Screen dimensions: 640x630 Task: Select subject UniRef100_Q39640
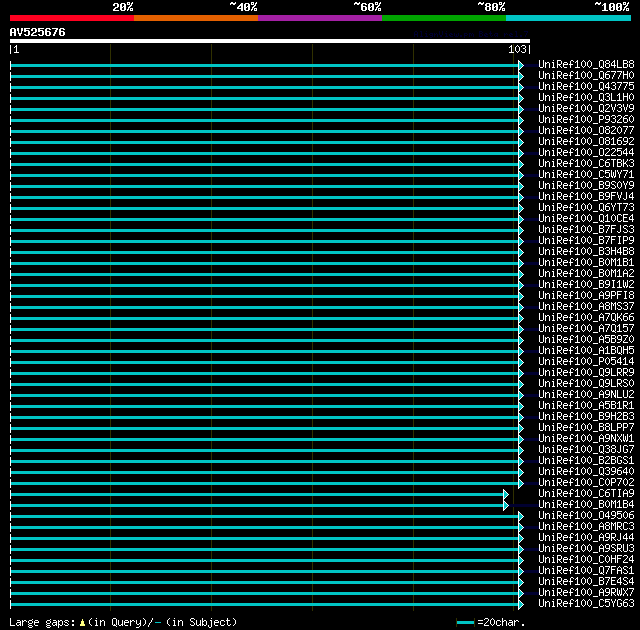(586, 472)
